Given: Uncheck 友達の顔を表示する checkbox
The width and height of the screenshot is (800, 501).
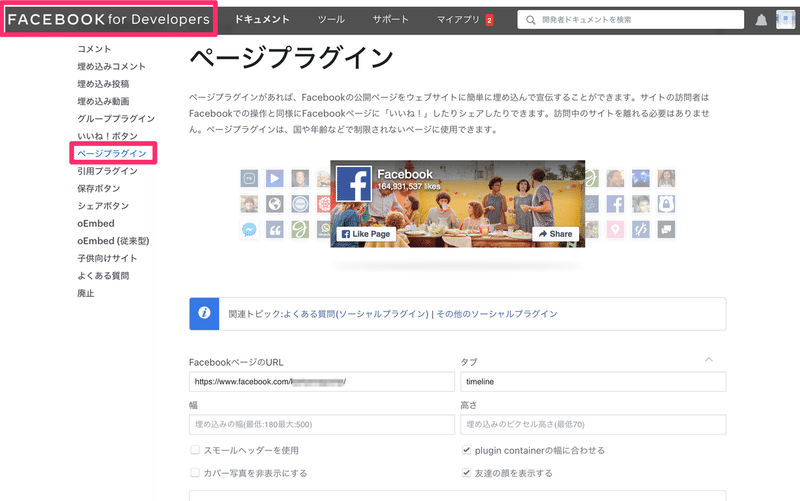Looking at the screenshot, I should (466, 472).
